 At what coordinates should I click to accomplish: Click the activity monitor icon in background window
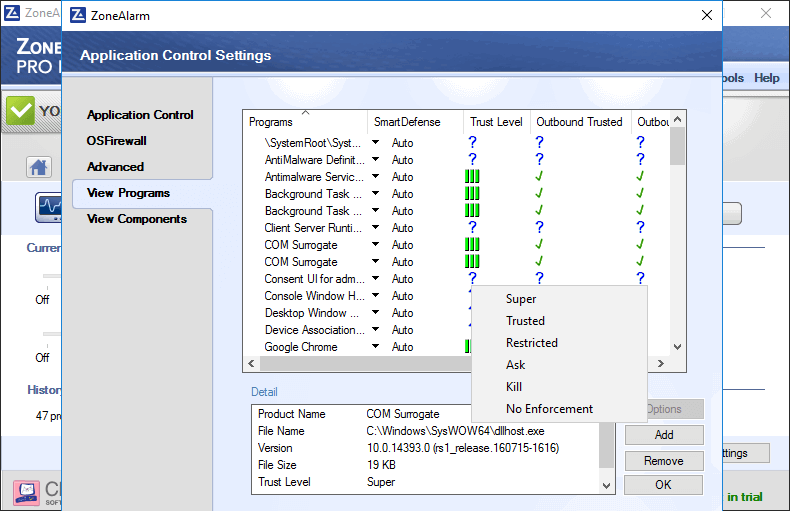[x=49, y=207]
